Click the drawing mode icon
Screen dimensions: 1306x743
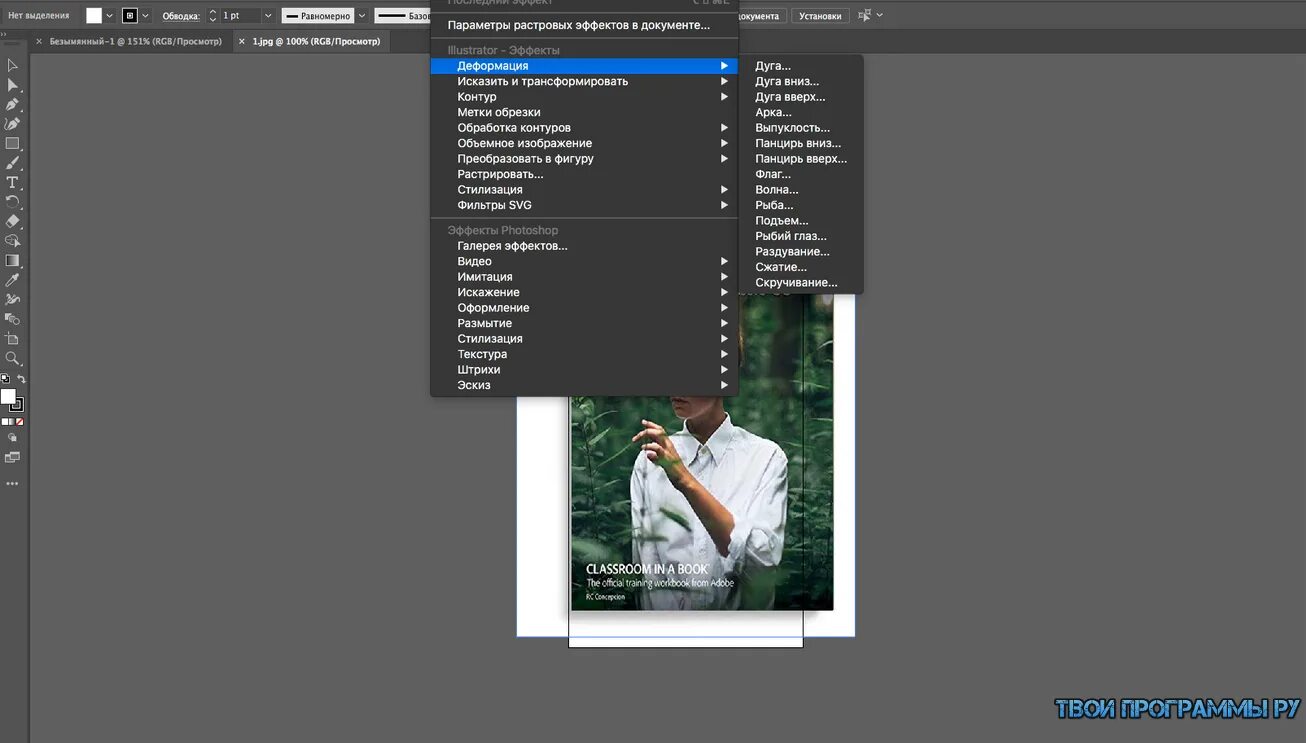(12, 437)
